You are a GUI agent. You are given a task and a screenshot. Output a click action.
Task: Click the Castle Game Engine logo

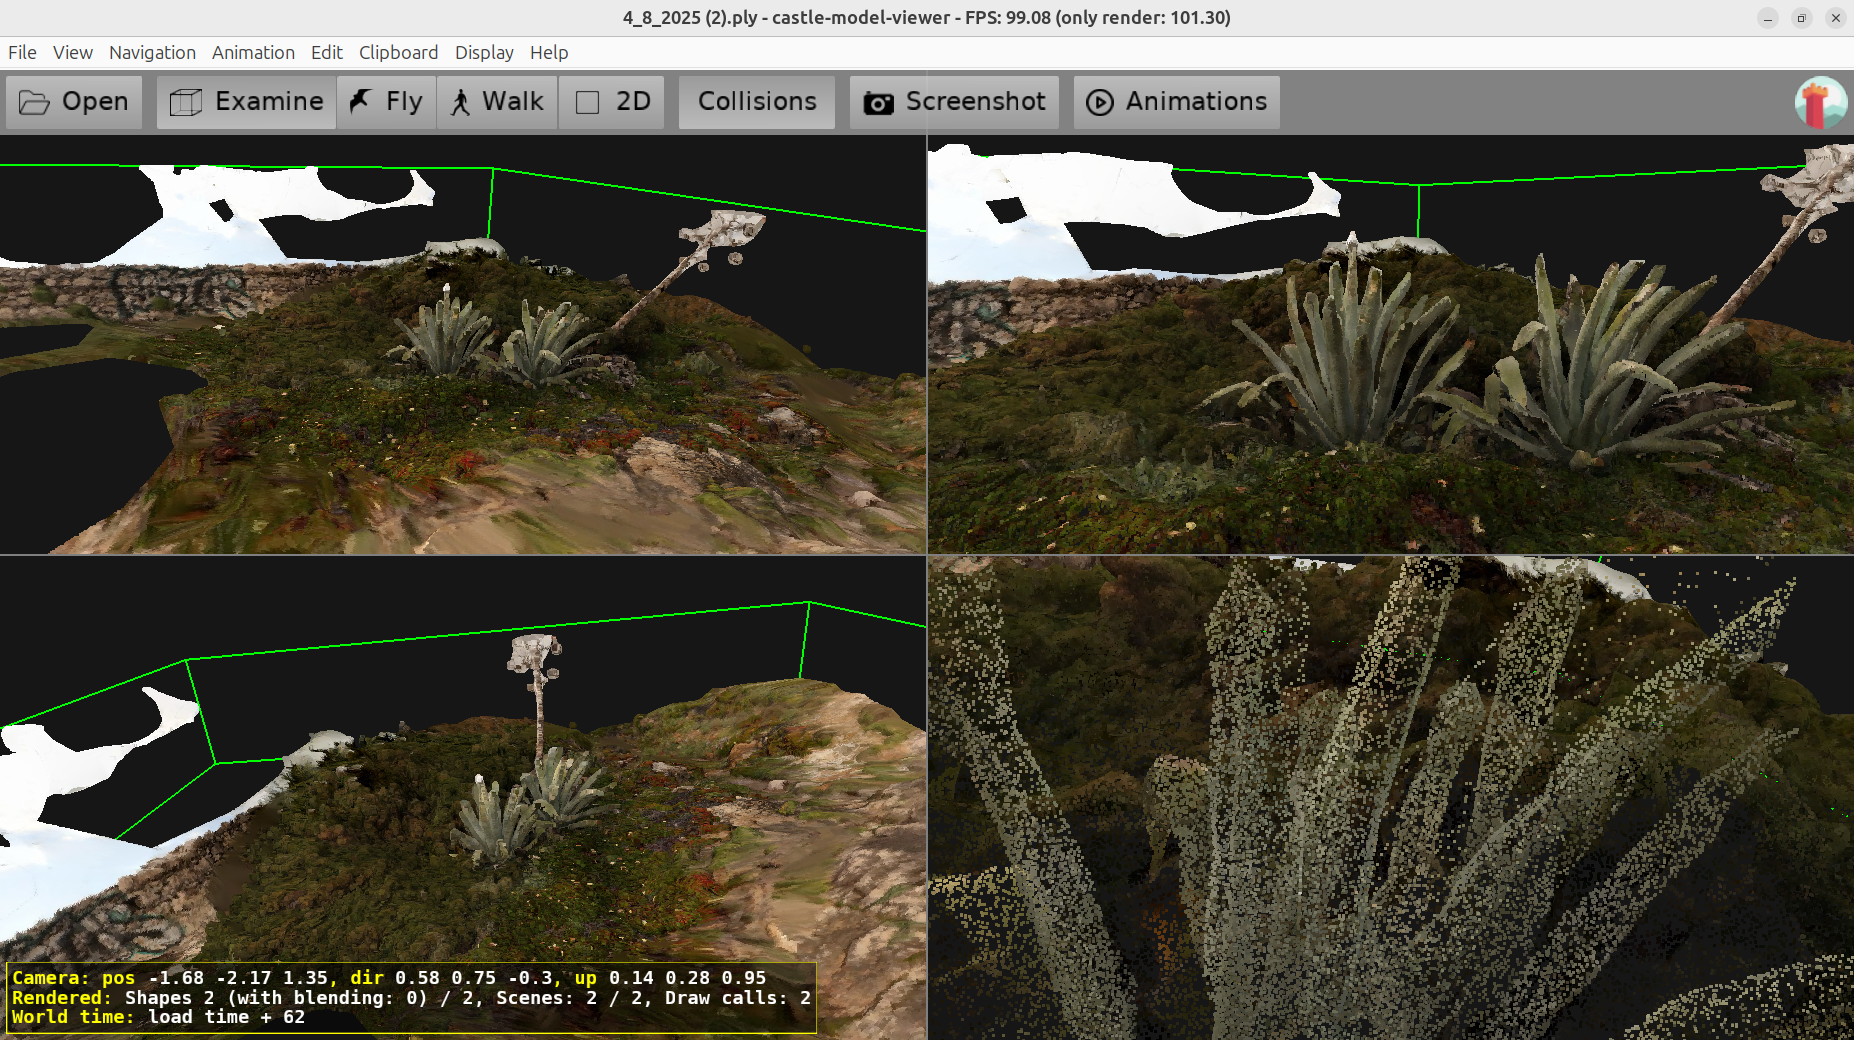pyautogui.click(x=1820, y=102)
